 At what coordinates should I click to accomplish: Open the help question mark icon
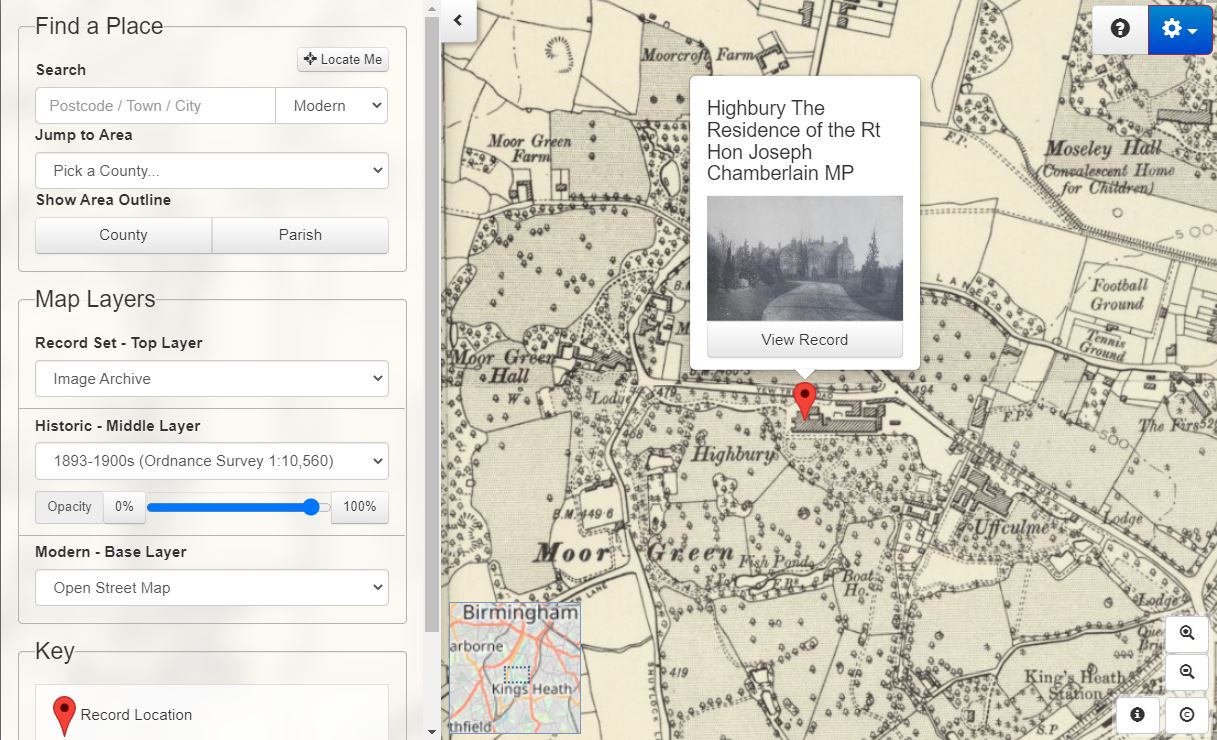point(1120,29)
